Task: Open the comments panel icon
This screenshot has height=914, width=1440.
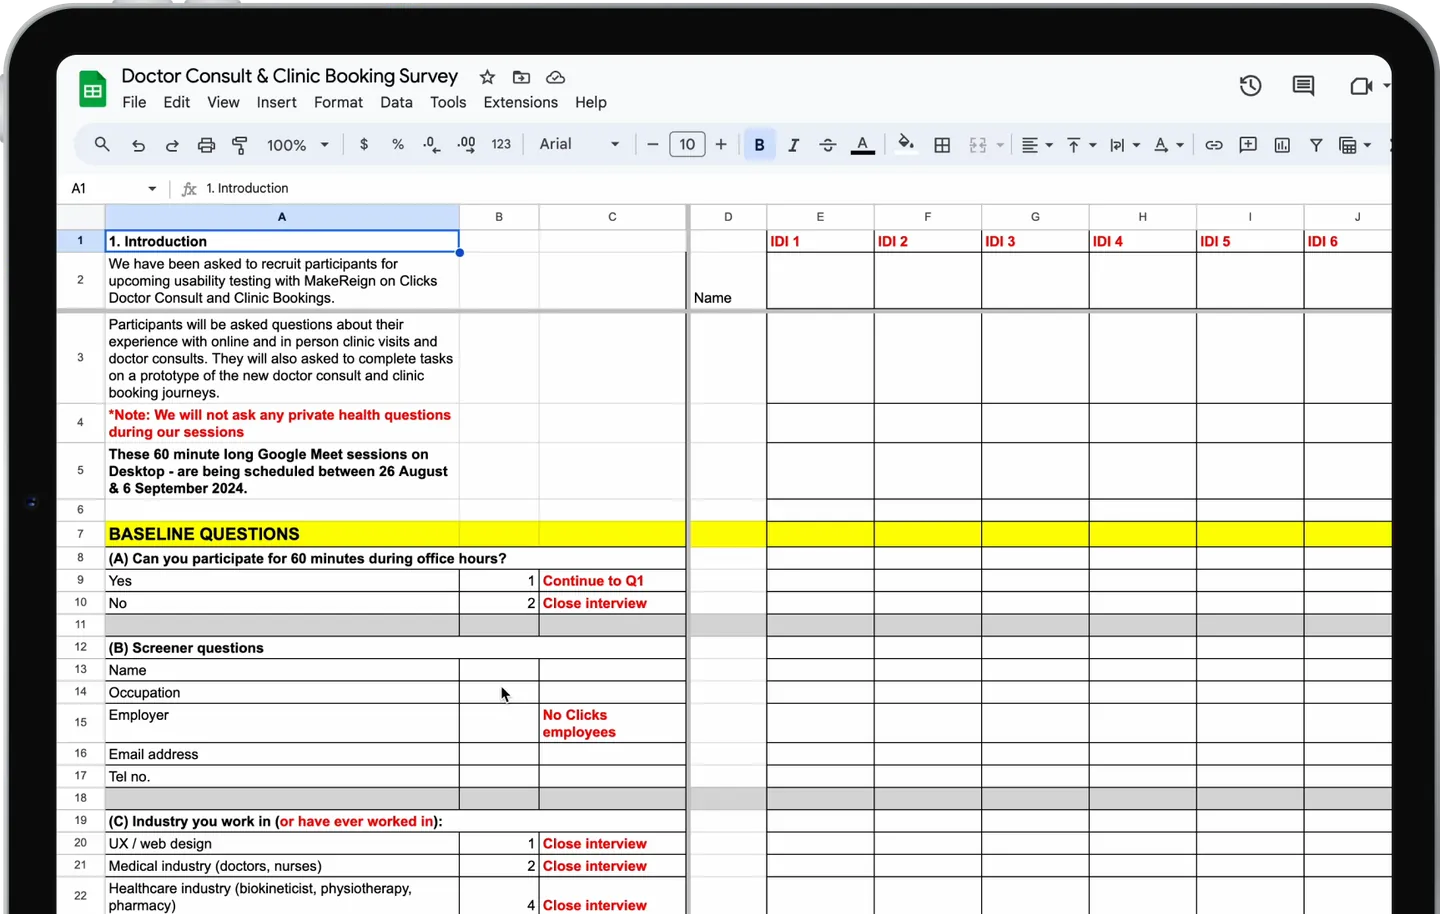Action: pyautogui.click(x=1303, y=86)
